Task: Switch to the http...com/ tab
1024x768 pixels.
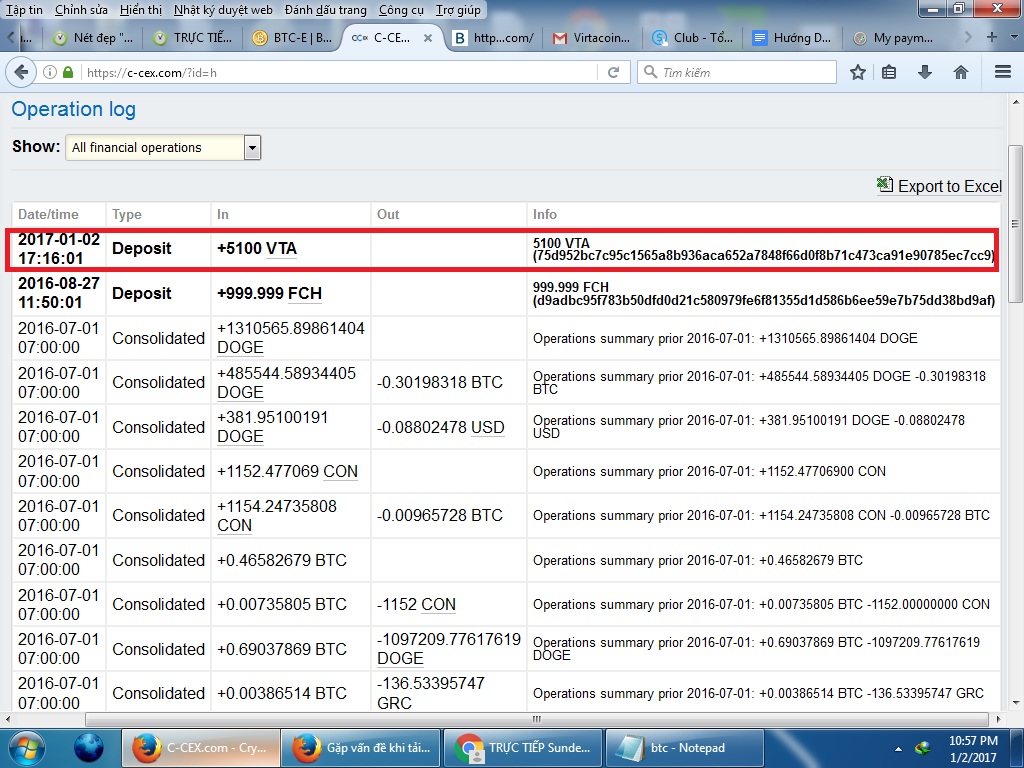Action: 494,38
